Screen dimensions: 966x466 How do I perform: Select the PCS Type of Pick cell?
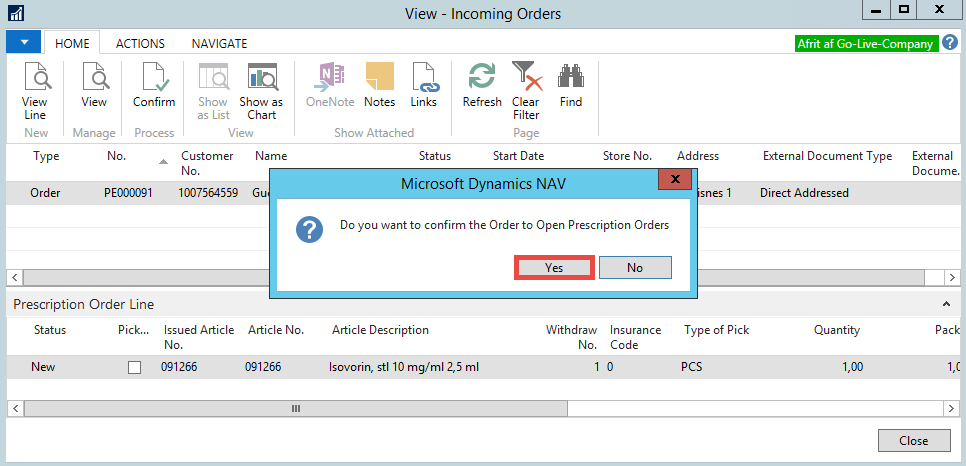[691, 367]
